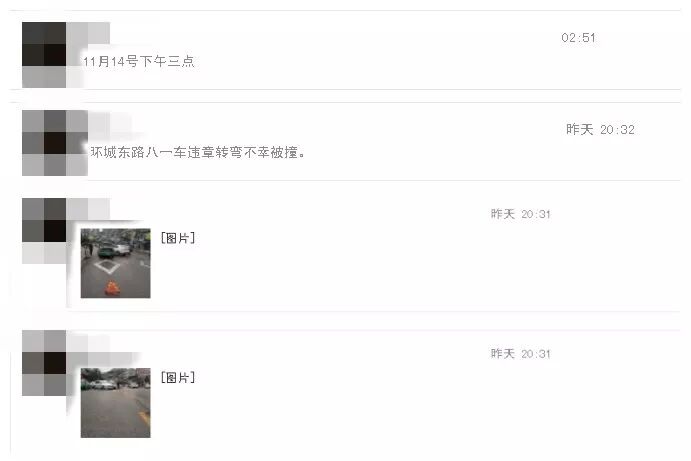The width and height of the screenshot is (691, 461).
Task: Select the message 环城东路八一车违章转弯不幸被撞
Action: click(197, 152)
